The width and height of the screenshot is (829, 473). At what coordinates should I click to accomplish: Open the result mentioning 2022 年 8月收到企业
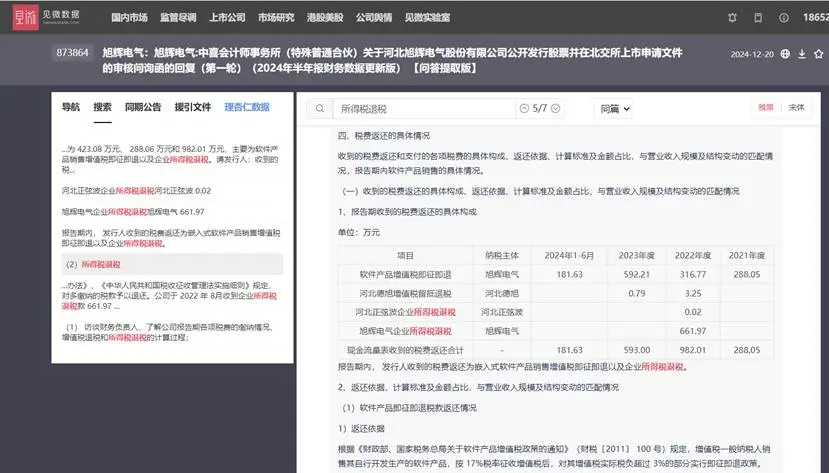(x=169, y=295)
